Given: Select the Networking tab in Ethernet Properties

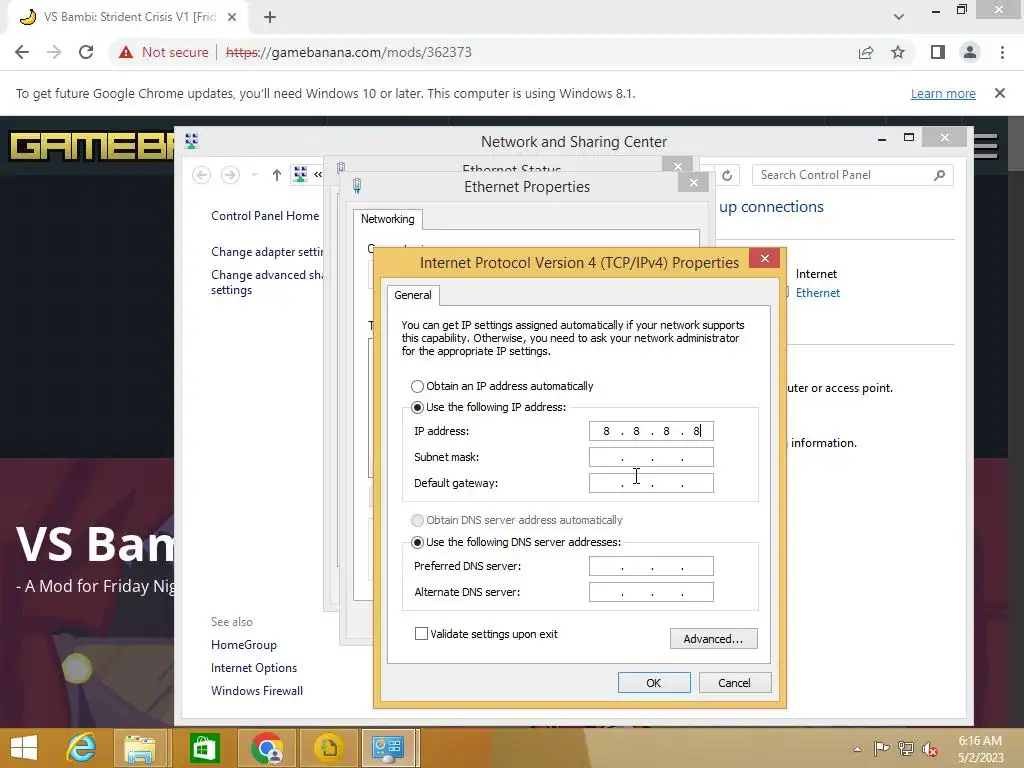Looking at the screenshot, I should coord(387,219).
